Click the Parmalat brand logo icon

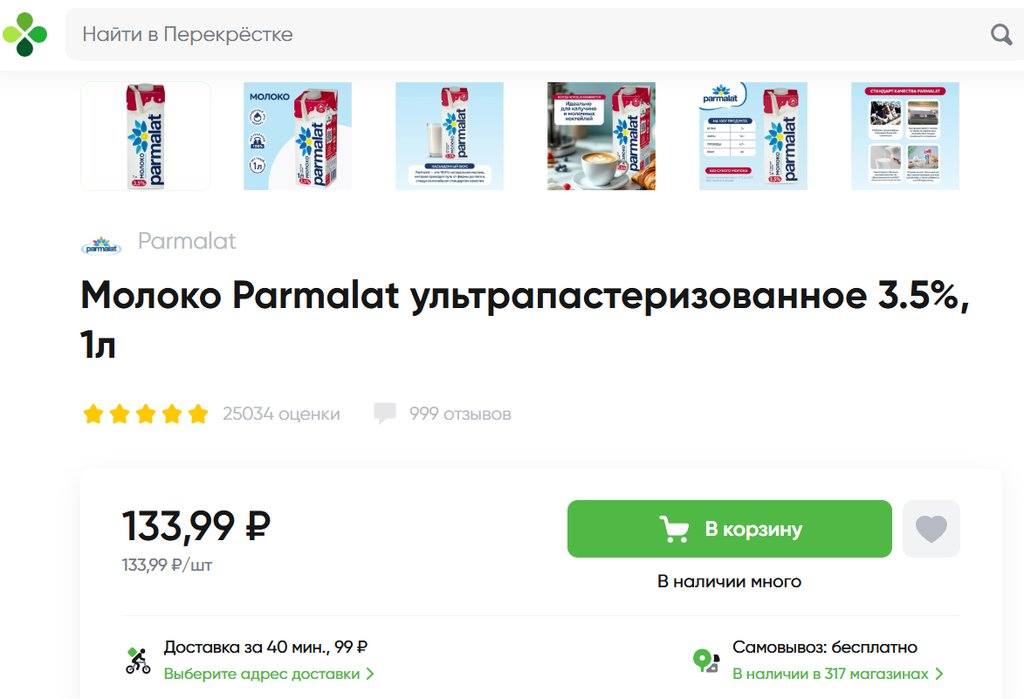pos(101,243)
